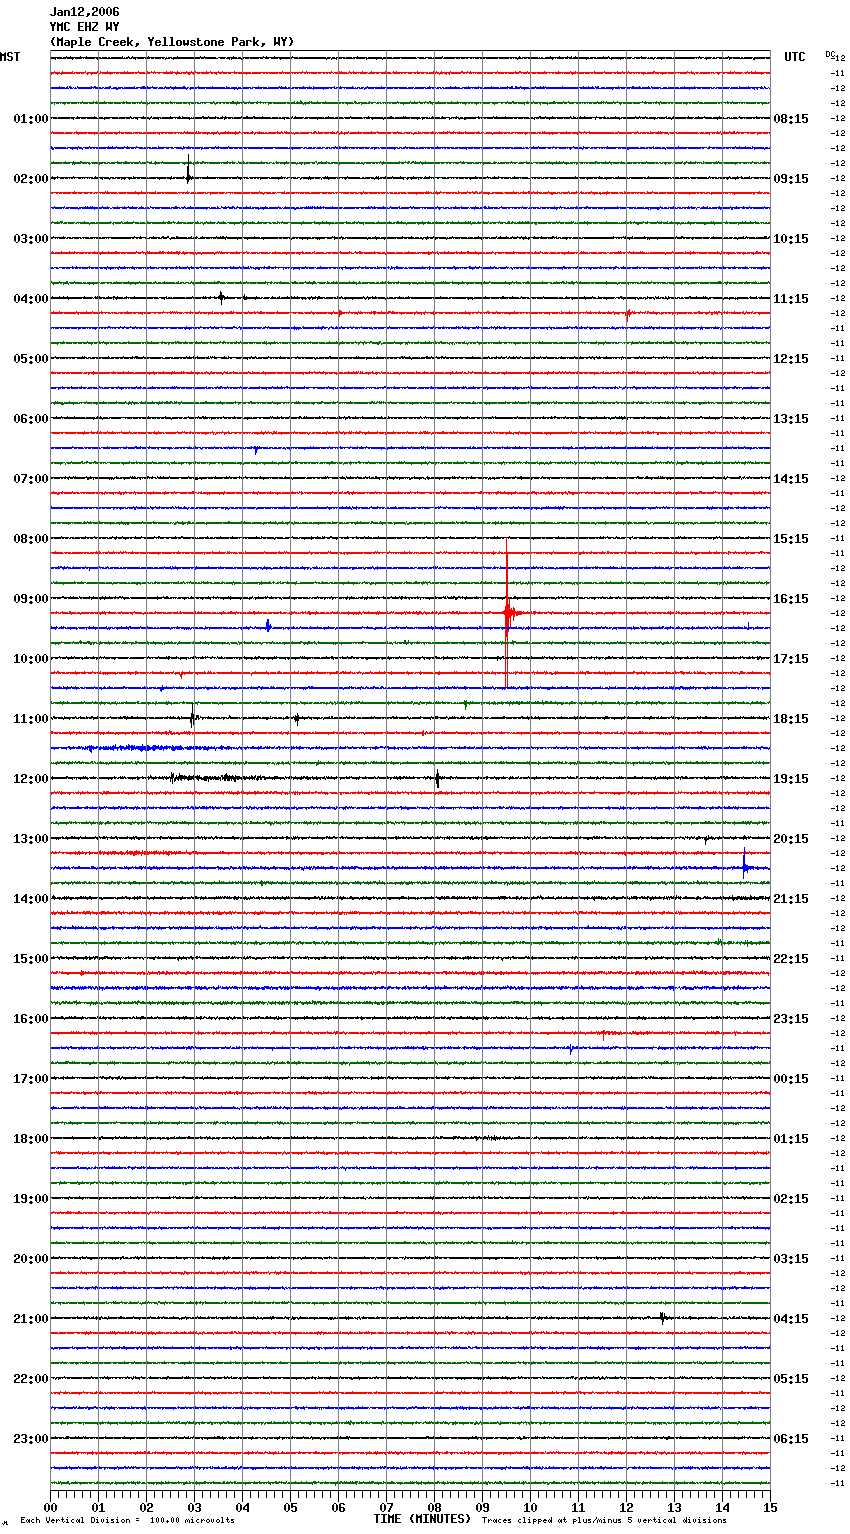Click the 23:15 UTC time label
This screenshot has width=850, height=1534.
pyautogui.click(x=791, y=1019)
